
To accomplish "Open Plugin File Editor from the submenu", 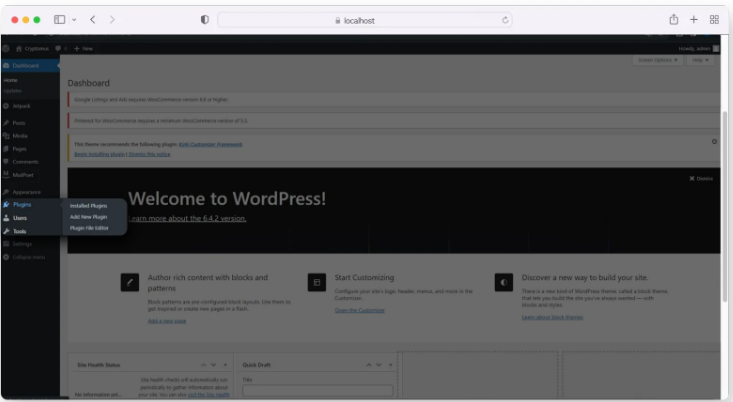I will point(89,228).
